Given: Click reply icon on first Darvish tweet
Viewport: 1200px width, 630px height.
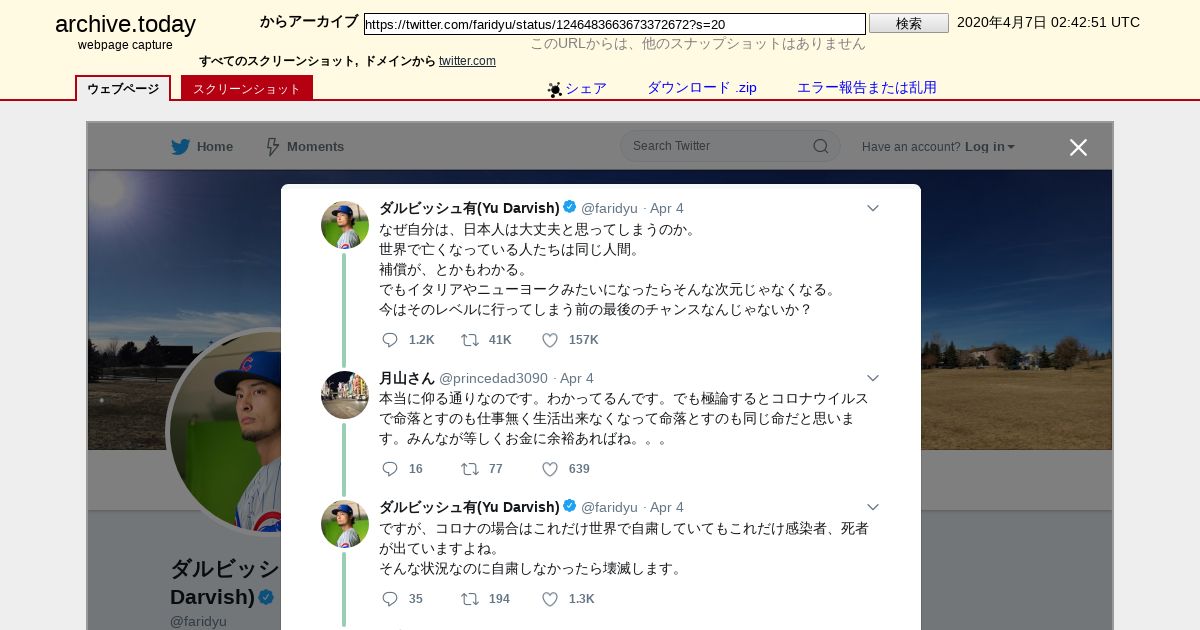Looking at the screenshot, I should click(x=390, y=340).
